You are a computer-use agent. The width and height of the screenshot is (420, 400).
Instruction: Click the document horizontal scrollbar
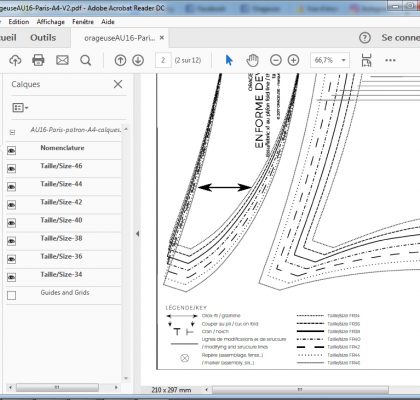[x=300, y=389]
